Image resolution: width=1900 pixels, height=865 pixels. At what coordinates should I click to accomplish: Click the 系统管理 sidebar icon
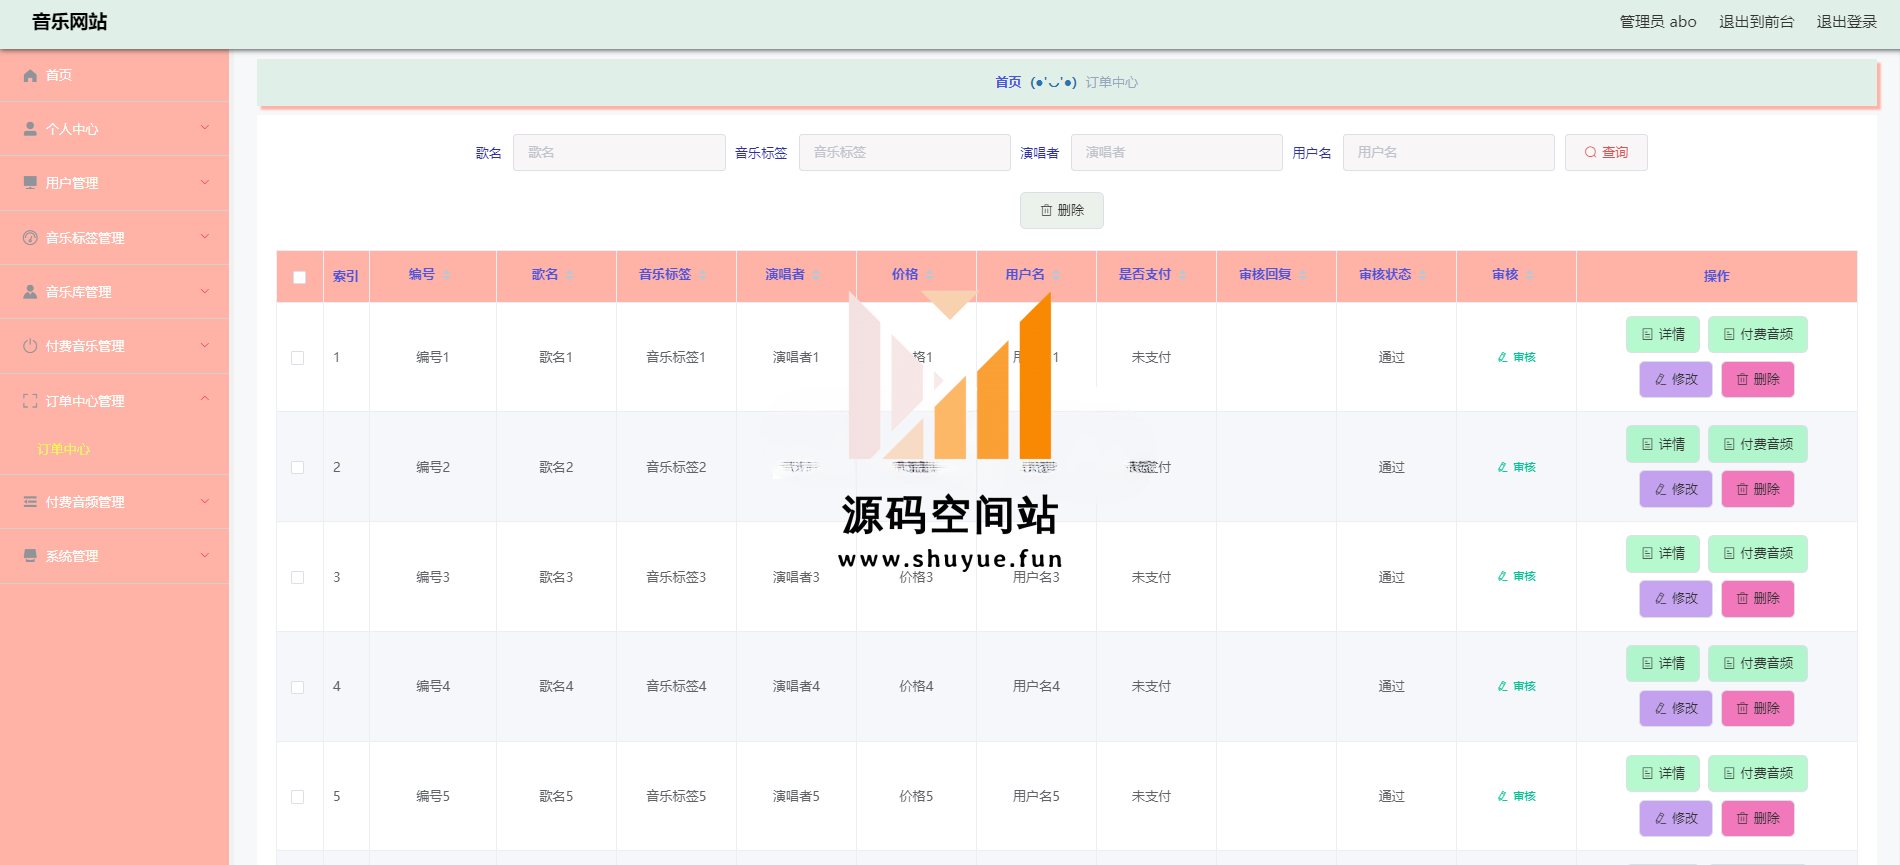tap(30, 556)
